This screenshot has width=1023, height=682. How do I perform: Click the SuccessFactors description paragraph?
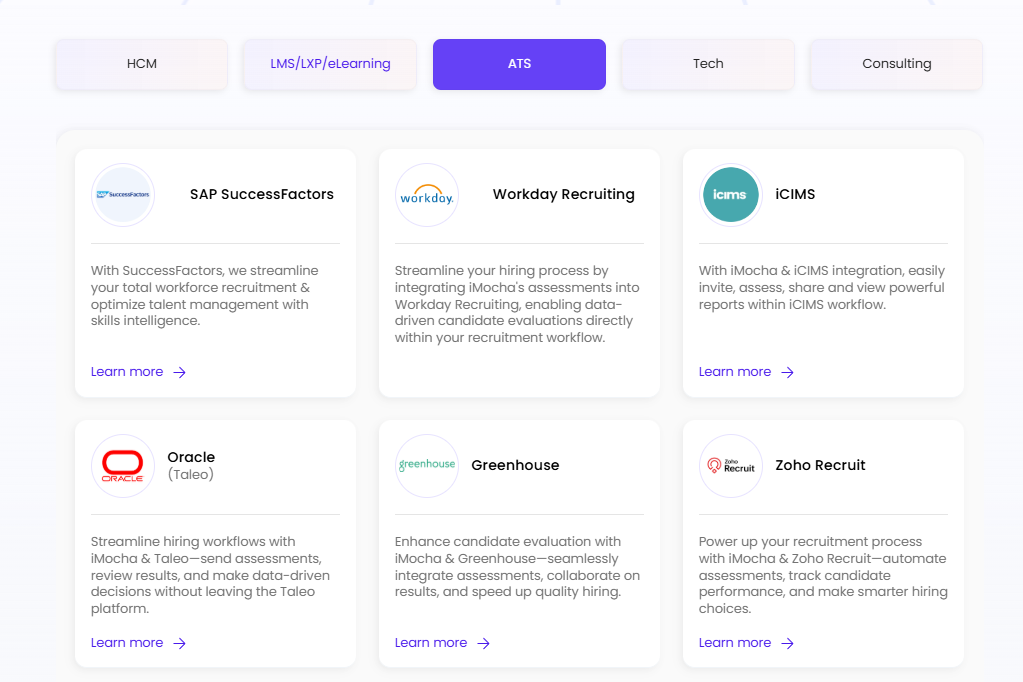[x=205, y=296]
